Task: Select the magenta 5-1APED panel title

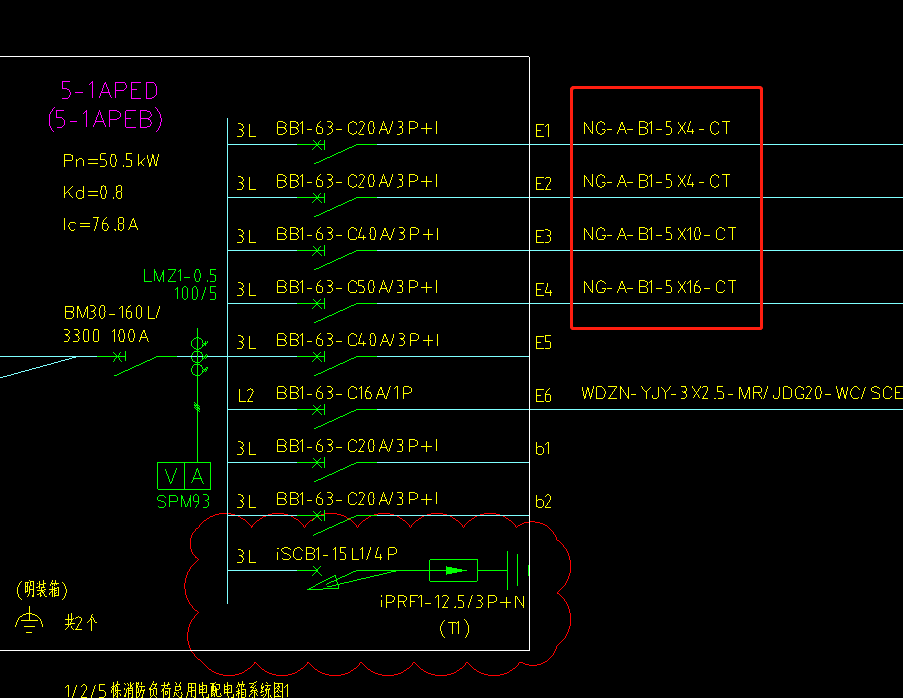Action: tap(109, 90)
